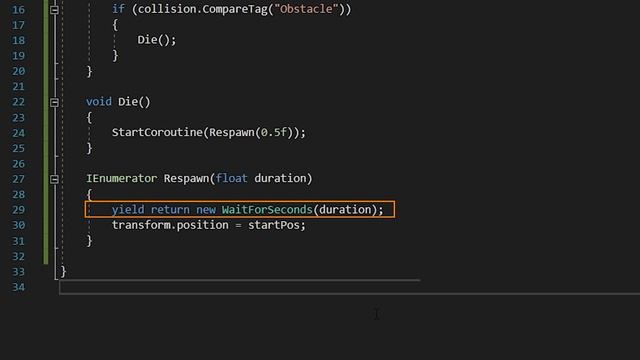Click the CompareTag method call
Viewport: 640px width, 360px height.
235,9
